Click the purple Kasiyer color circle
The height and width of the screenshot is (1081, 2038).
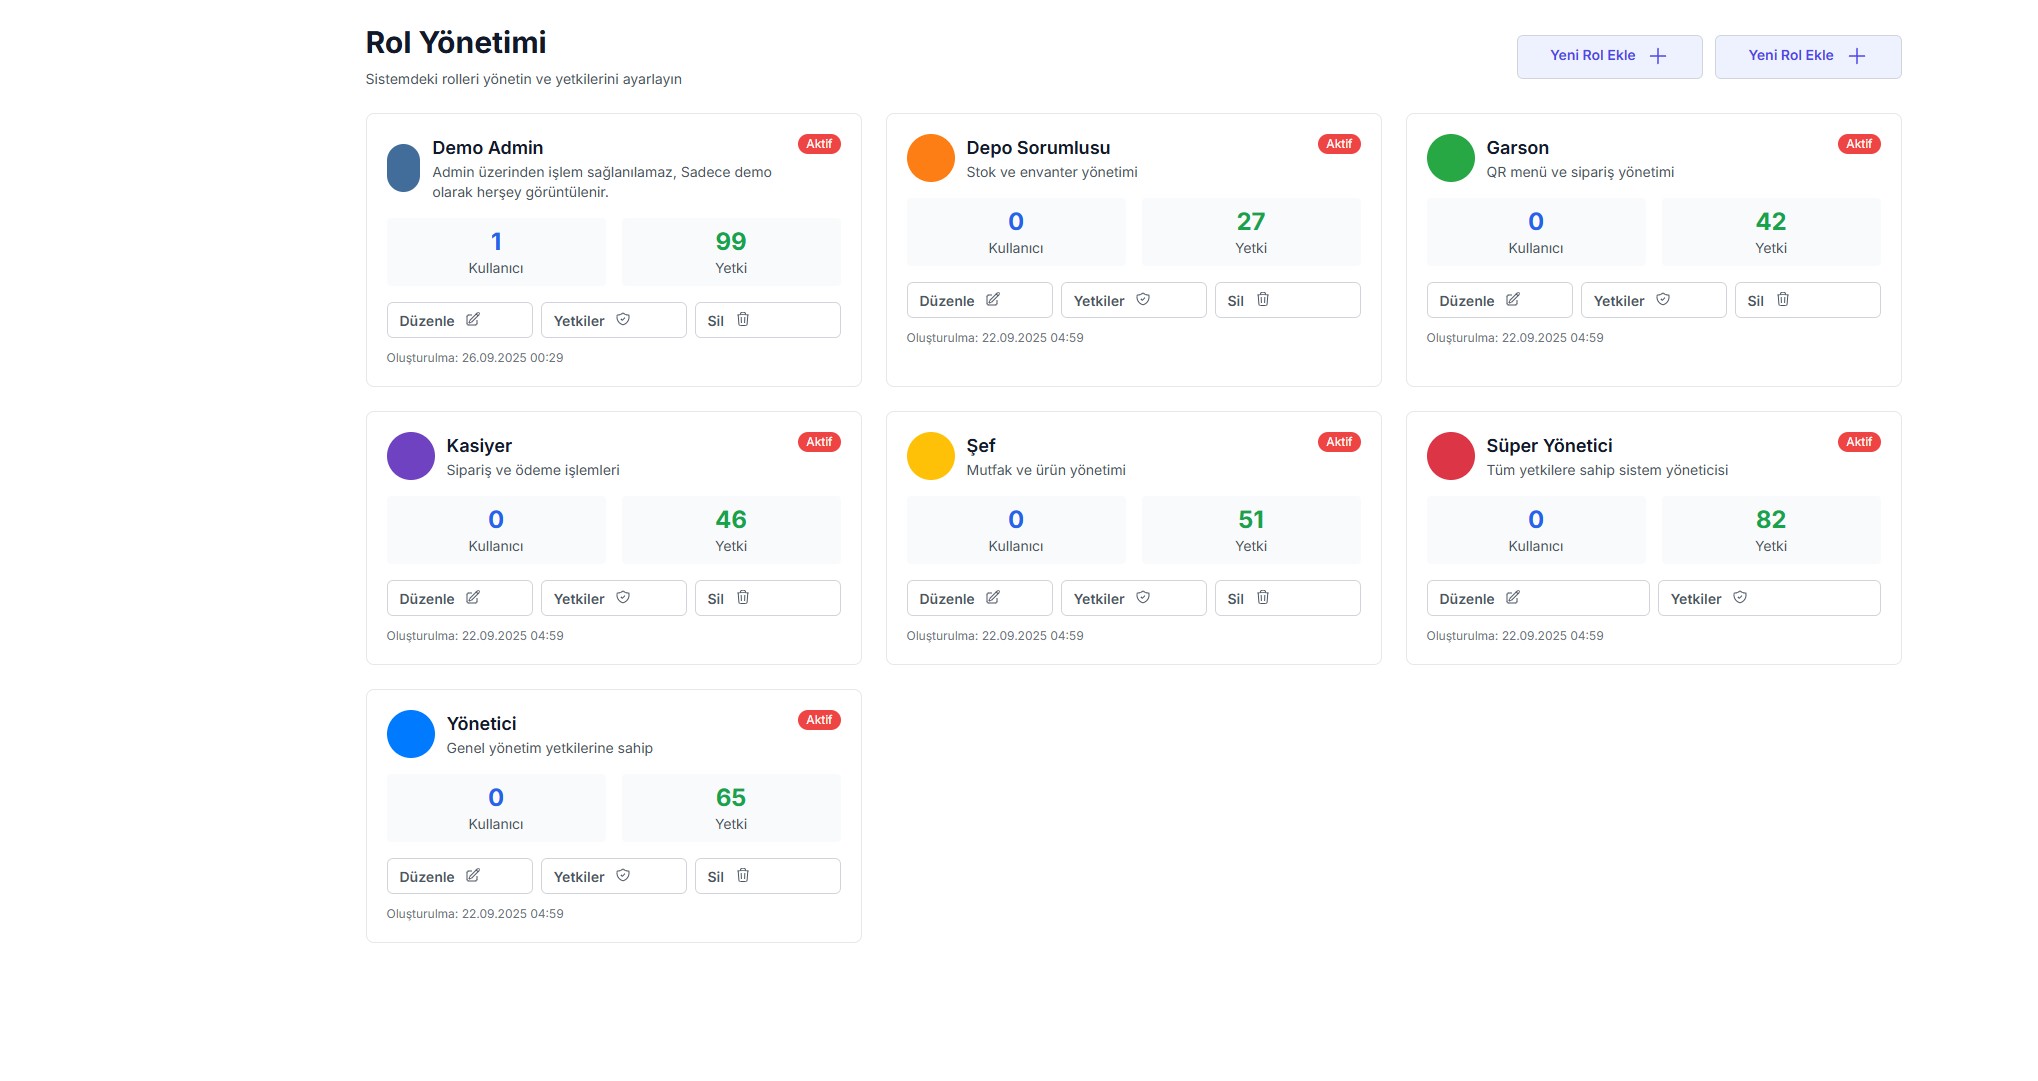tap(410, 456)
